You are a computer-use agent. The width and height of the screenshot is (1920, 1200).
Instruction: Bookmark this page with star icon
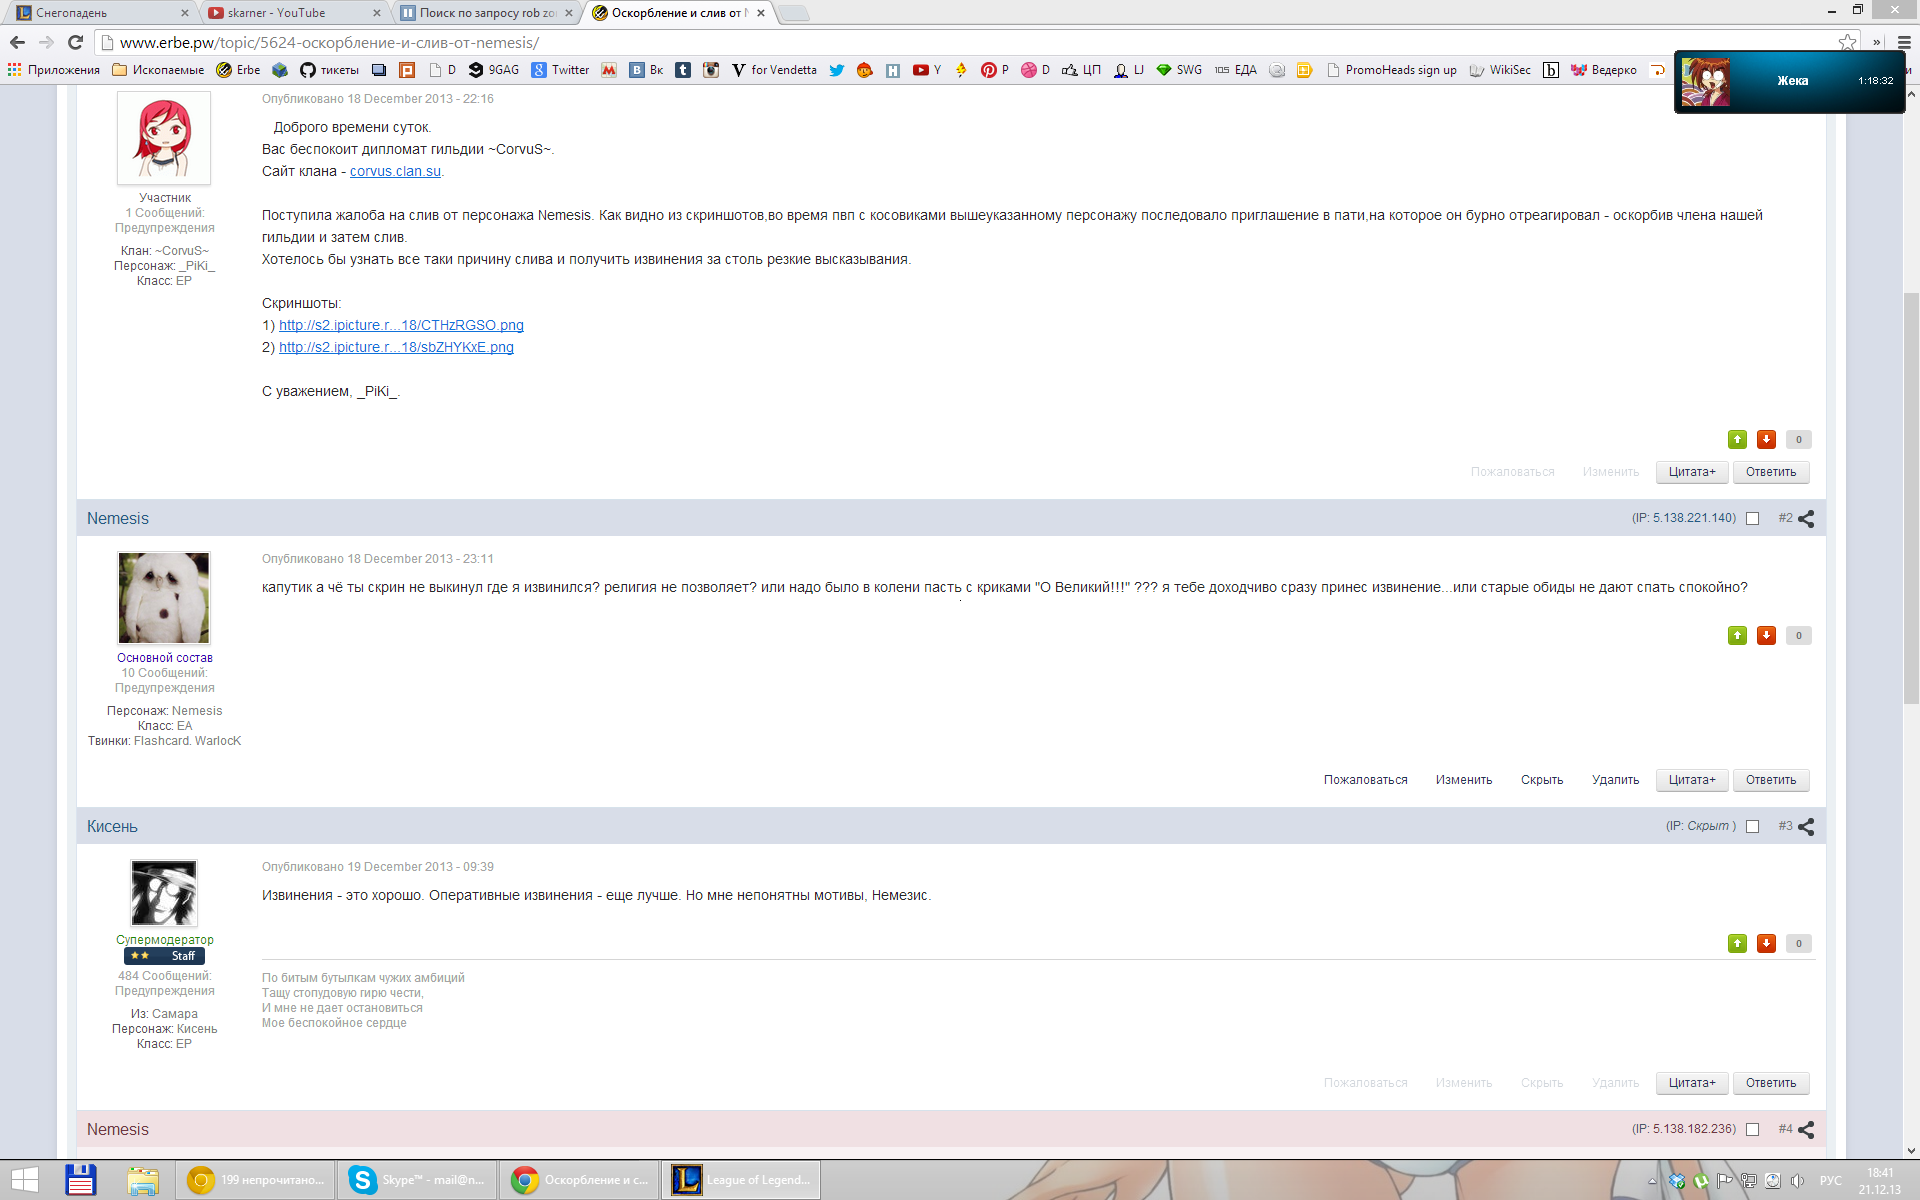(1847, 42)
